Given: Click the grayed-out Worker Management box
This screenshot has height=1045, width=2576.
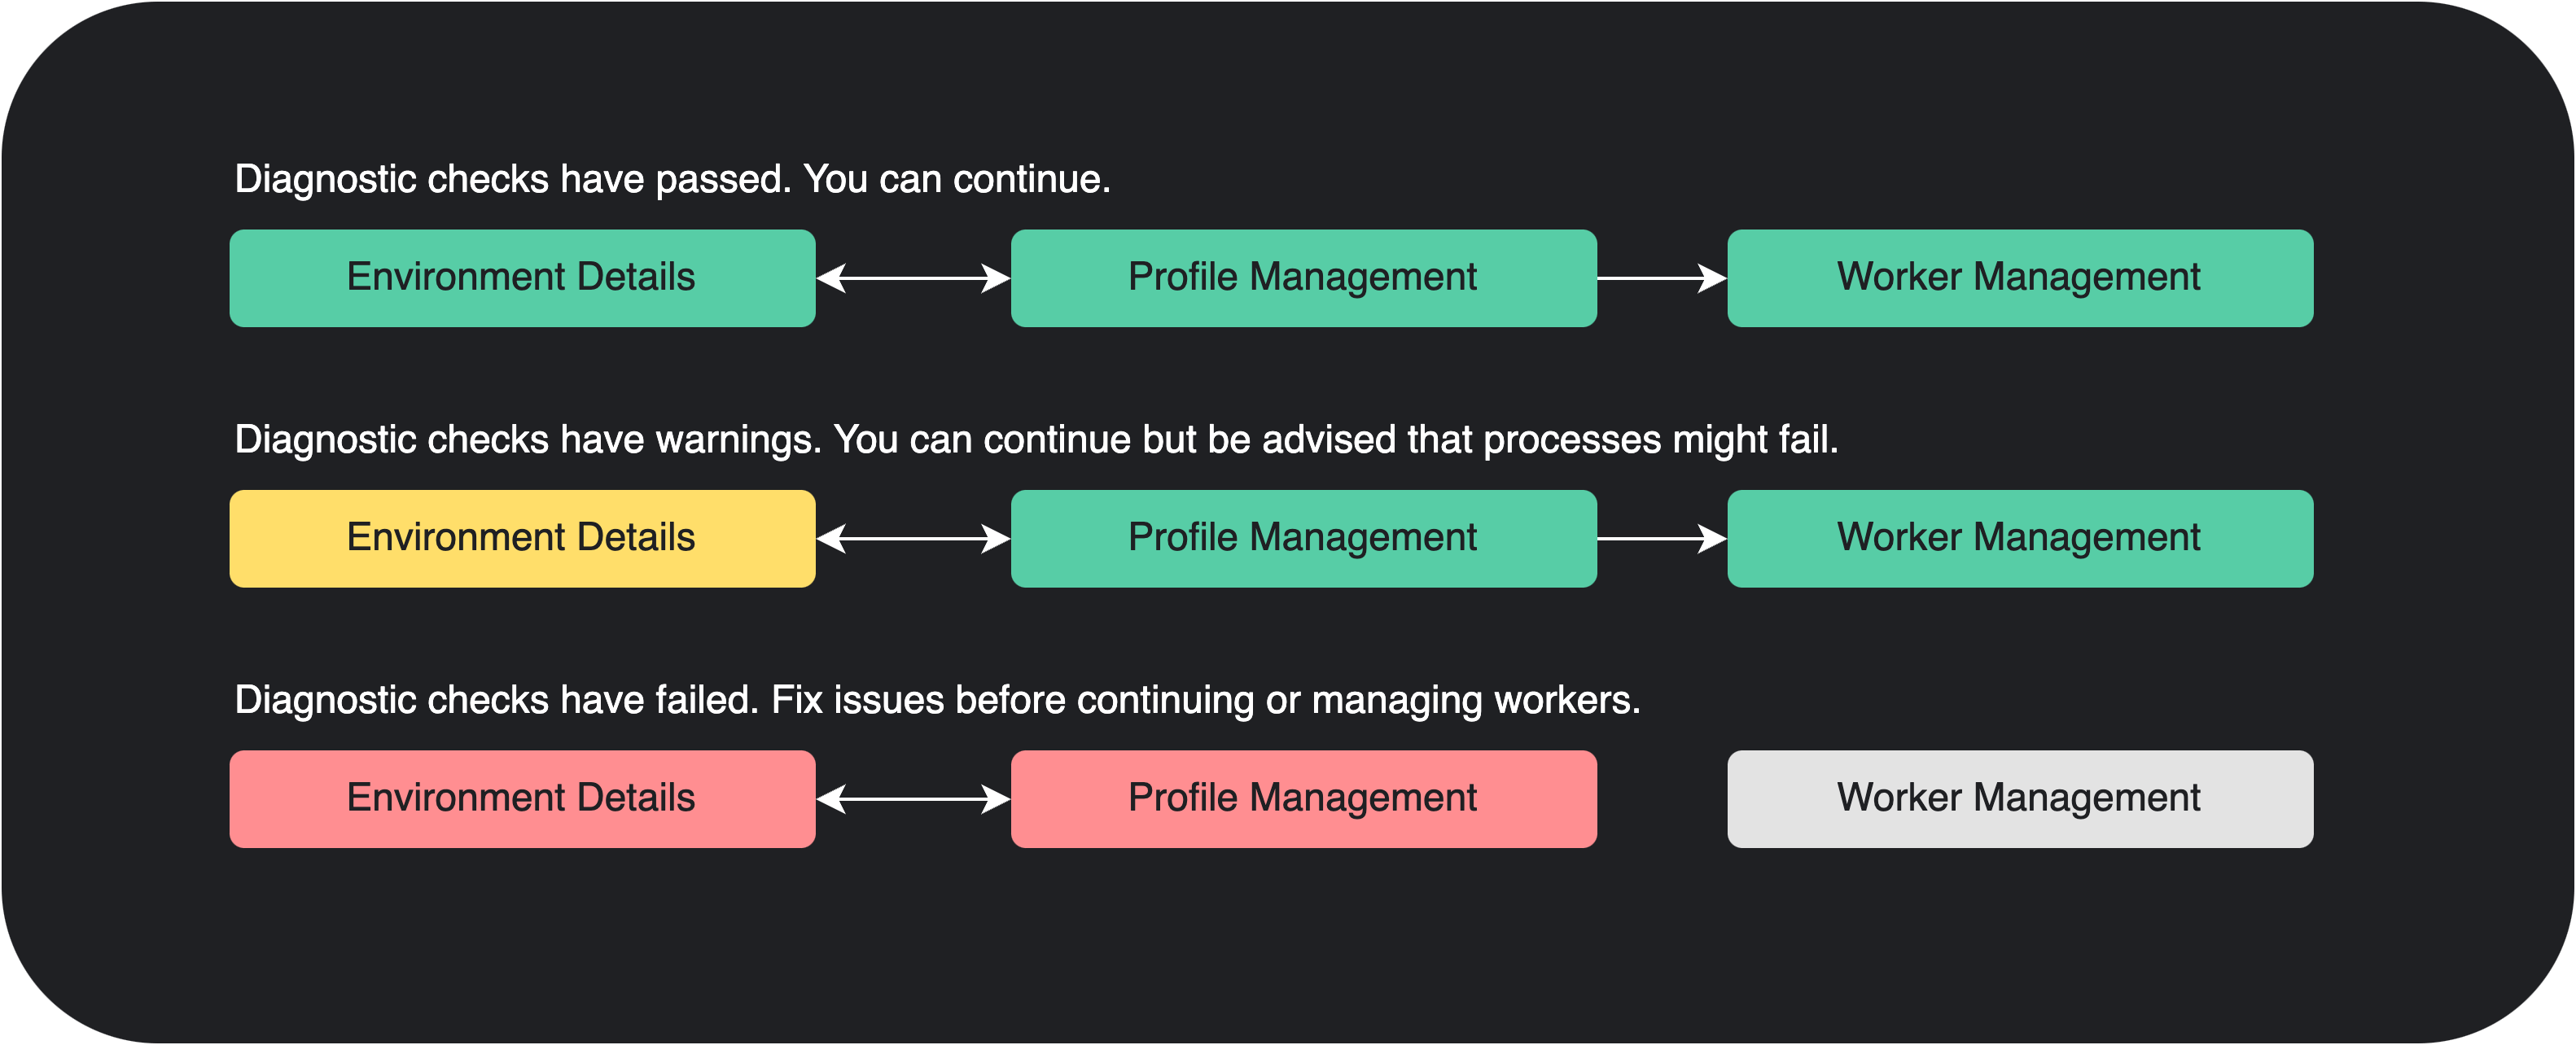Looking at the screenshot, I should coord(2020,799).
